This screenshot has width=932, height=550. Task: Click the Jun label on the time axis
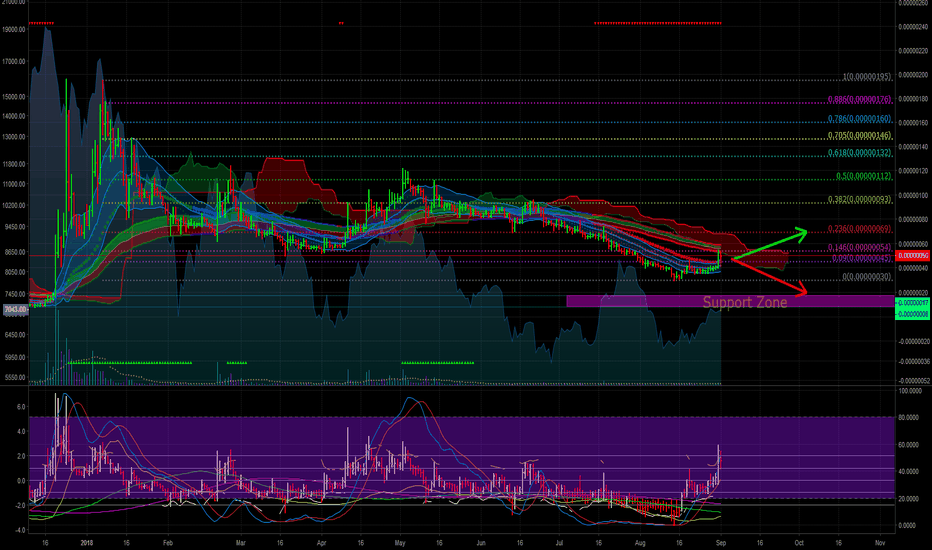click(480, 543)
